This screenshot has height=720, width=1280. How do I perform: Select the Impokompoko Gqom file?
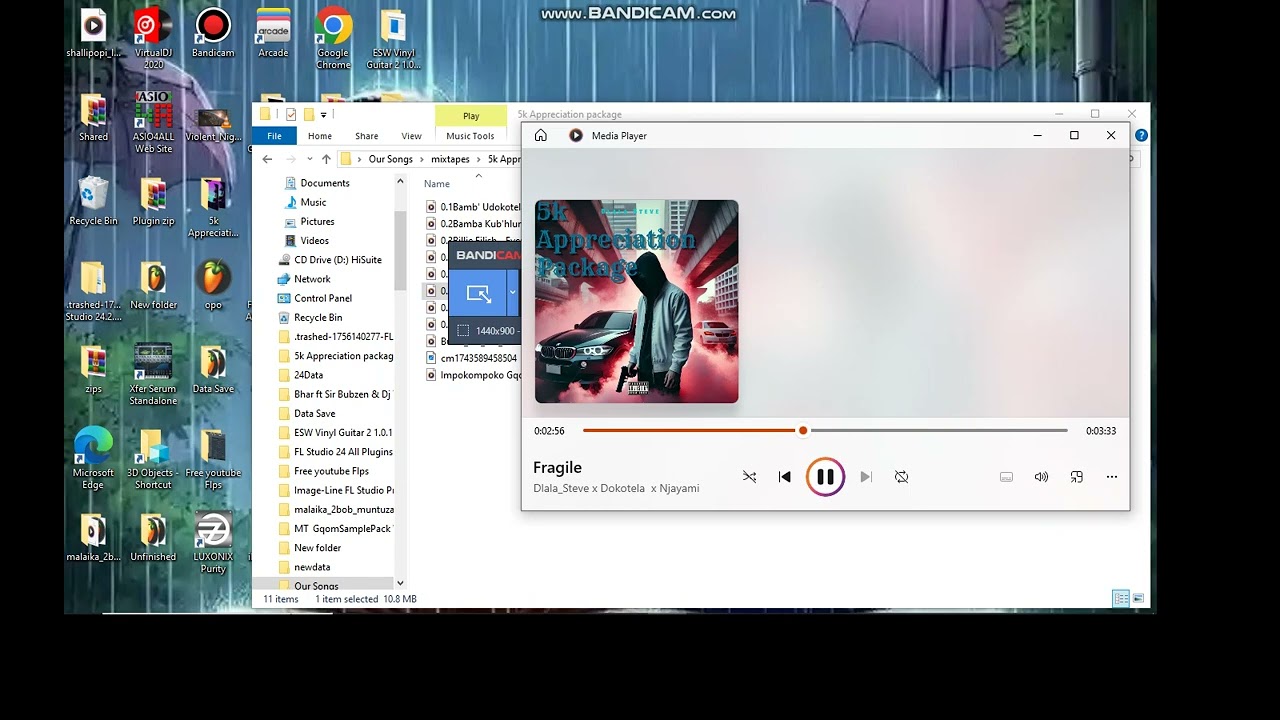(x=473, y=375)
